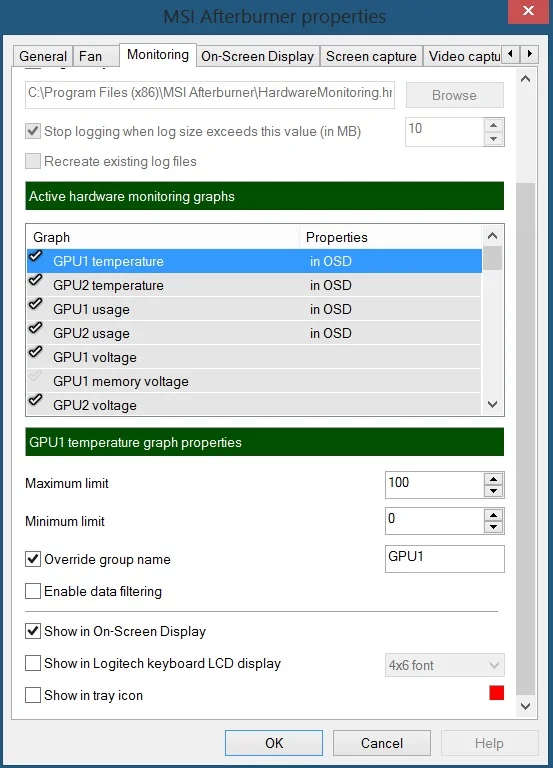Click the Graph column header

(x=163, y=237)
